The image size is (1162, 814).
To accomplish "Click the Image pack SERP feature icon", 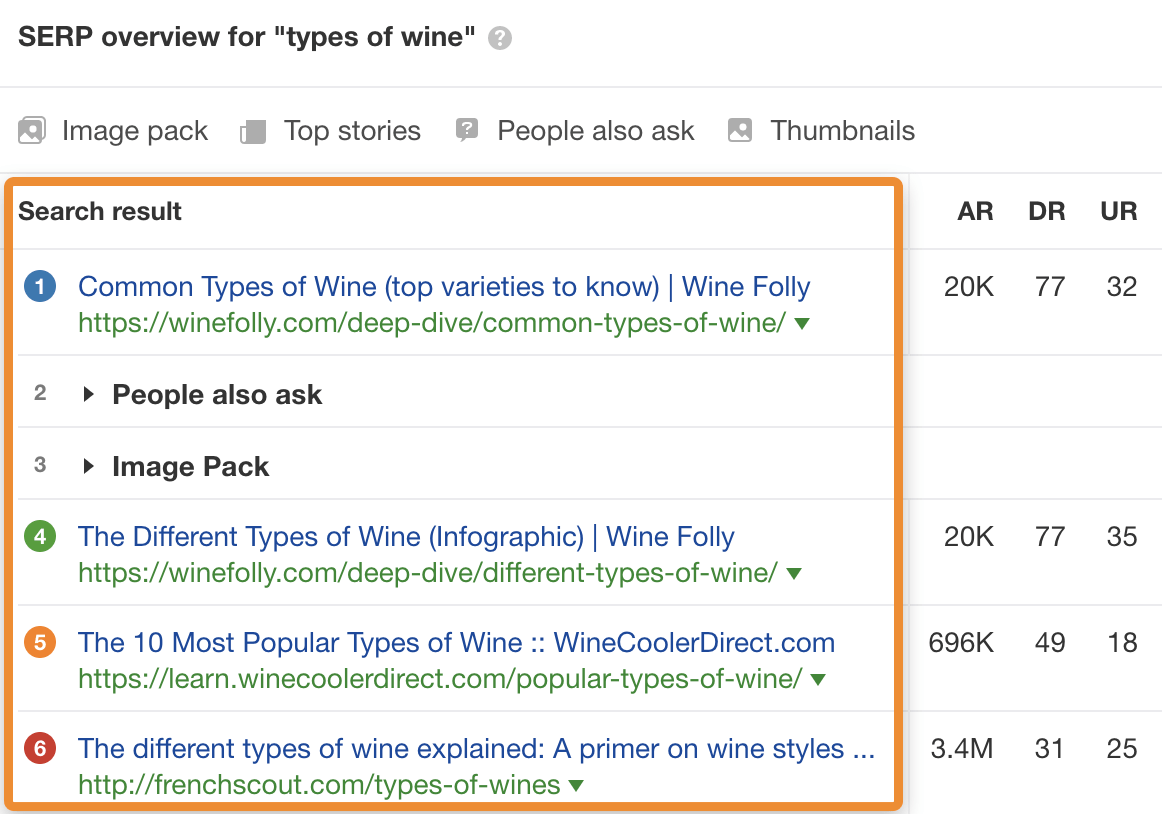I will 32,130.
